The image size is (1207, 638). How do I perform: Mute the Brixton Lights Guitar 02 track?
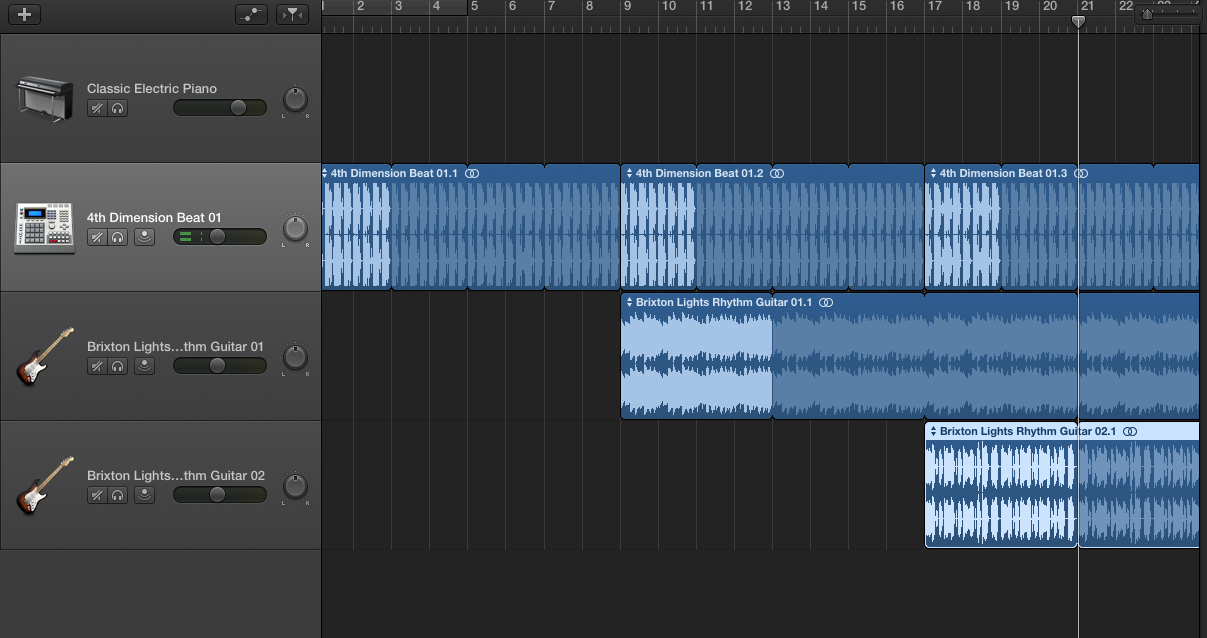point(97,494)
